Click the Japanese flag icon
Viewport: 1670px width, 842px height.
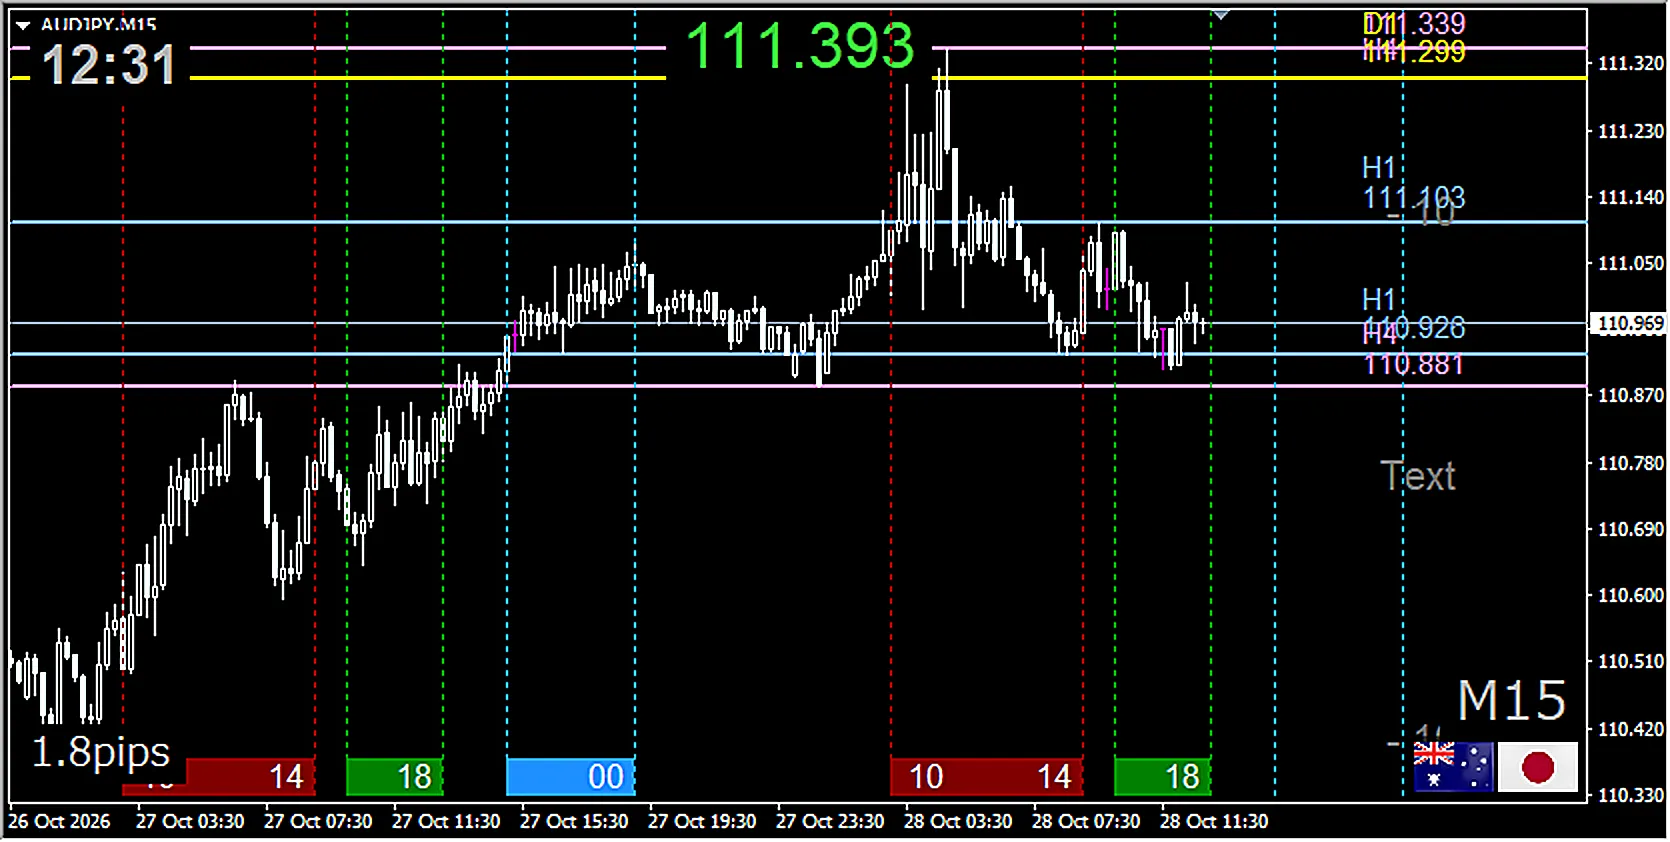pyautogui.click(x=1538, y=767)
